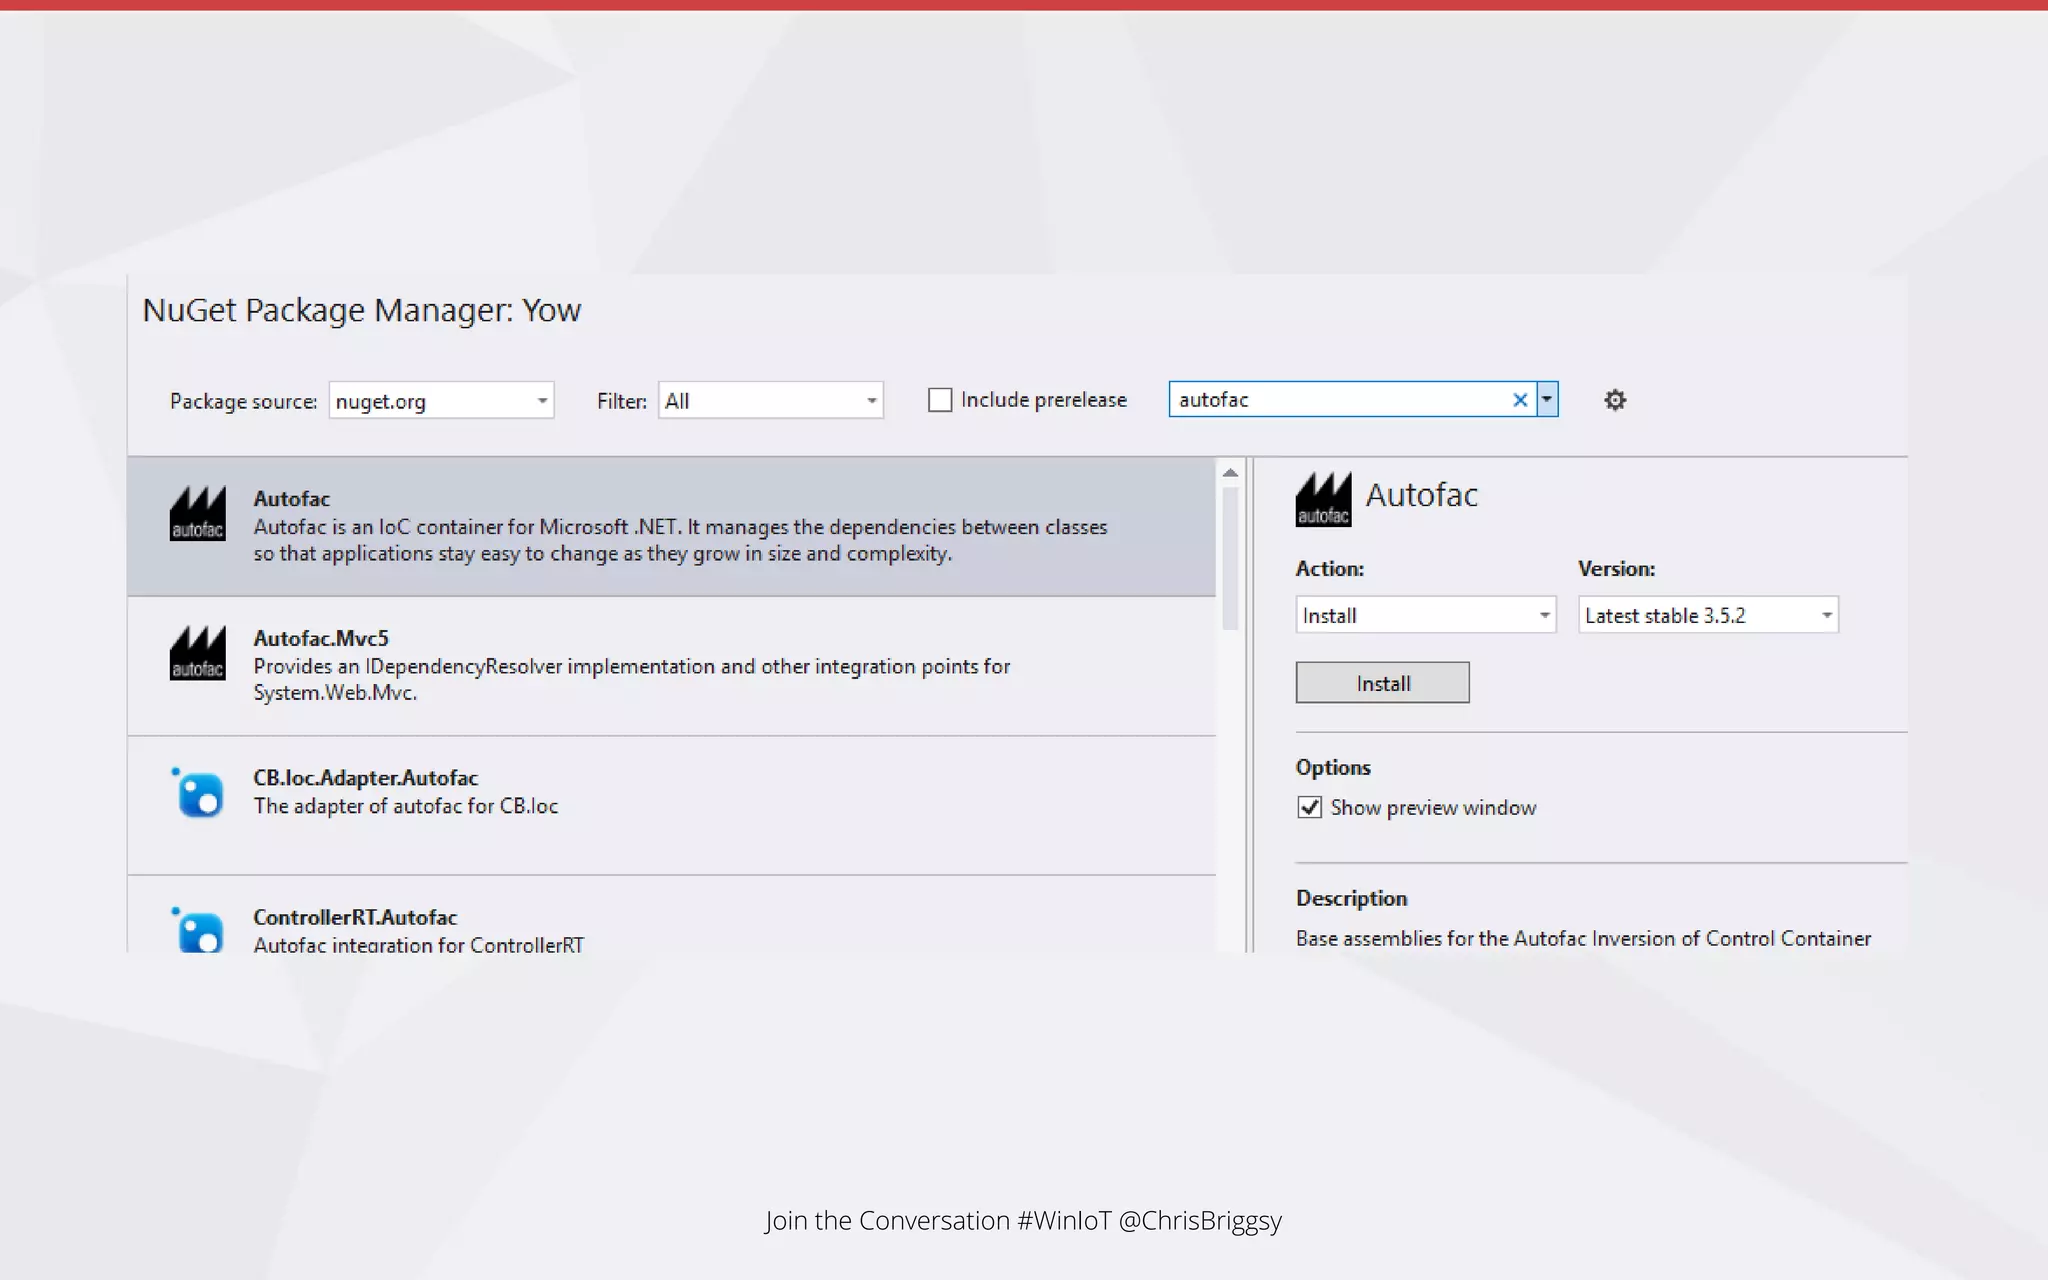Click ControllerRT.Autofac package icon
The width and height of the screenshot is (2048, 1280).
pos(198,930)
